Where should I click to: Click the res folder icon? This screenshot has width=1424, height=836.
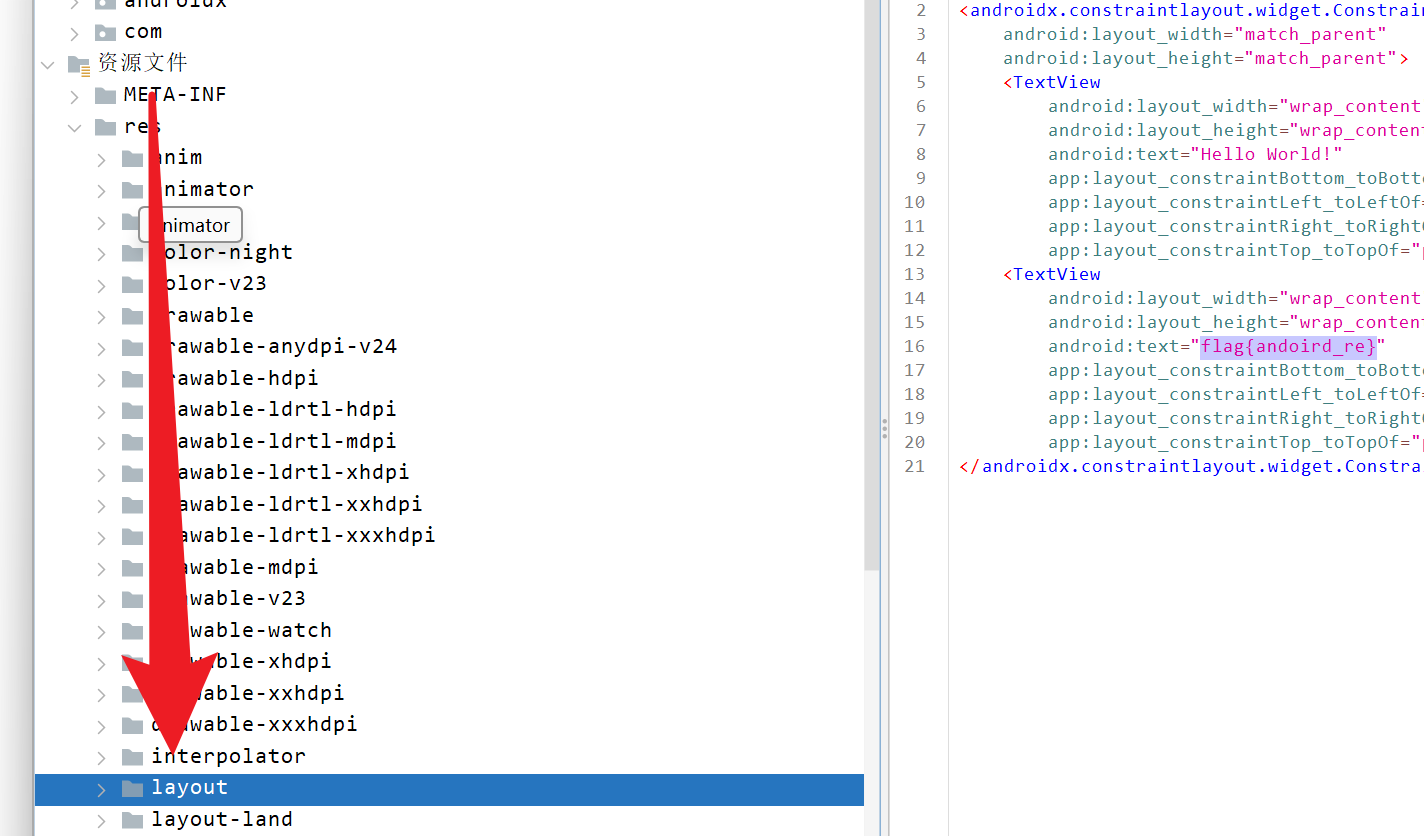105,127
